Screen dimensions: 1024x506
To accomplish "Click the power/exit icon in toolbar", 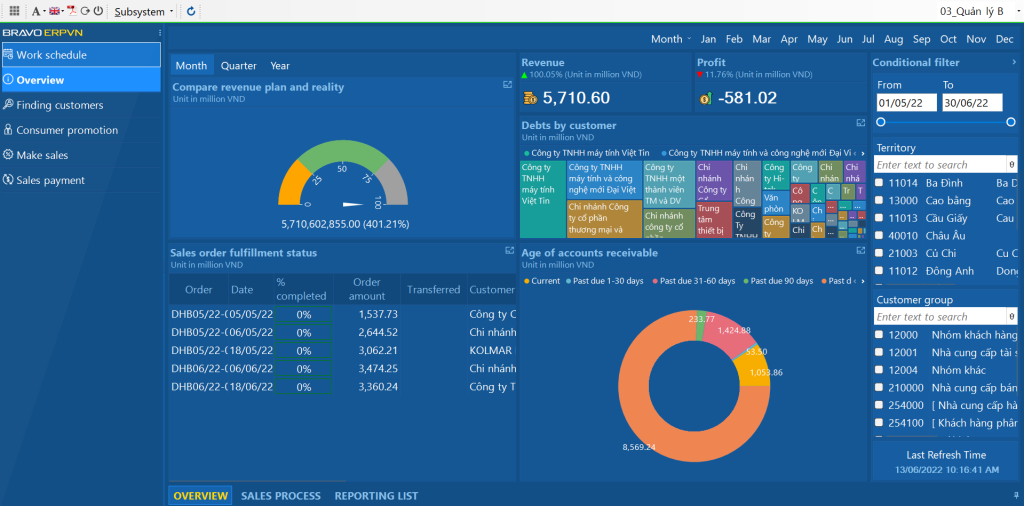I will (98, 11).
